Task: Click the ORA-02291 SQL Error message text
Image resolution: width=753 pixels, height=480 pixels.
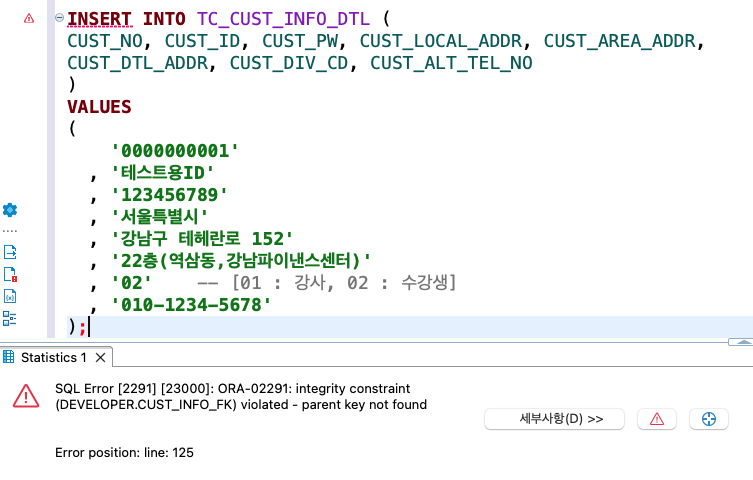Action: click(241, 396)
